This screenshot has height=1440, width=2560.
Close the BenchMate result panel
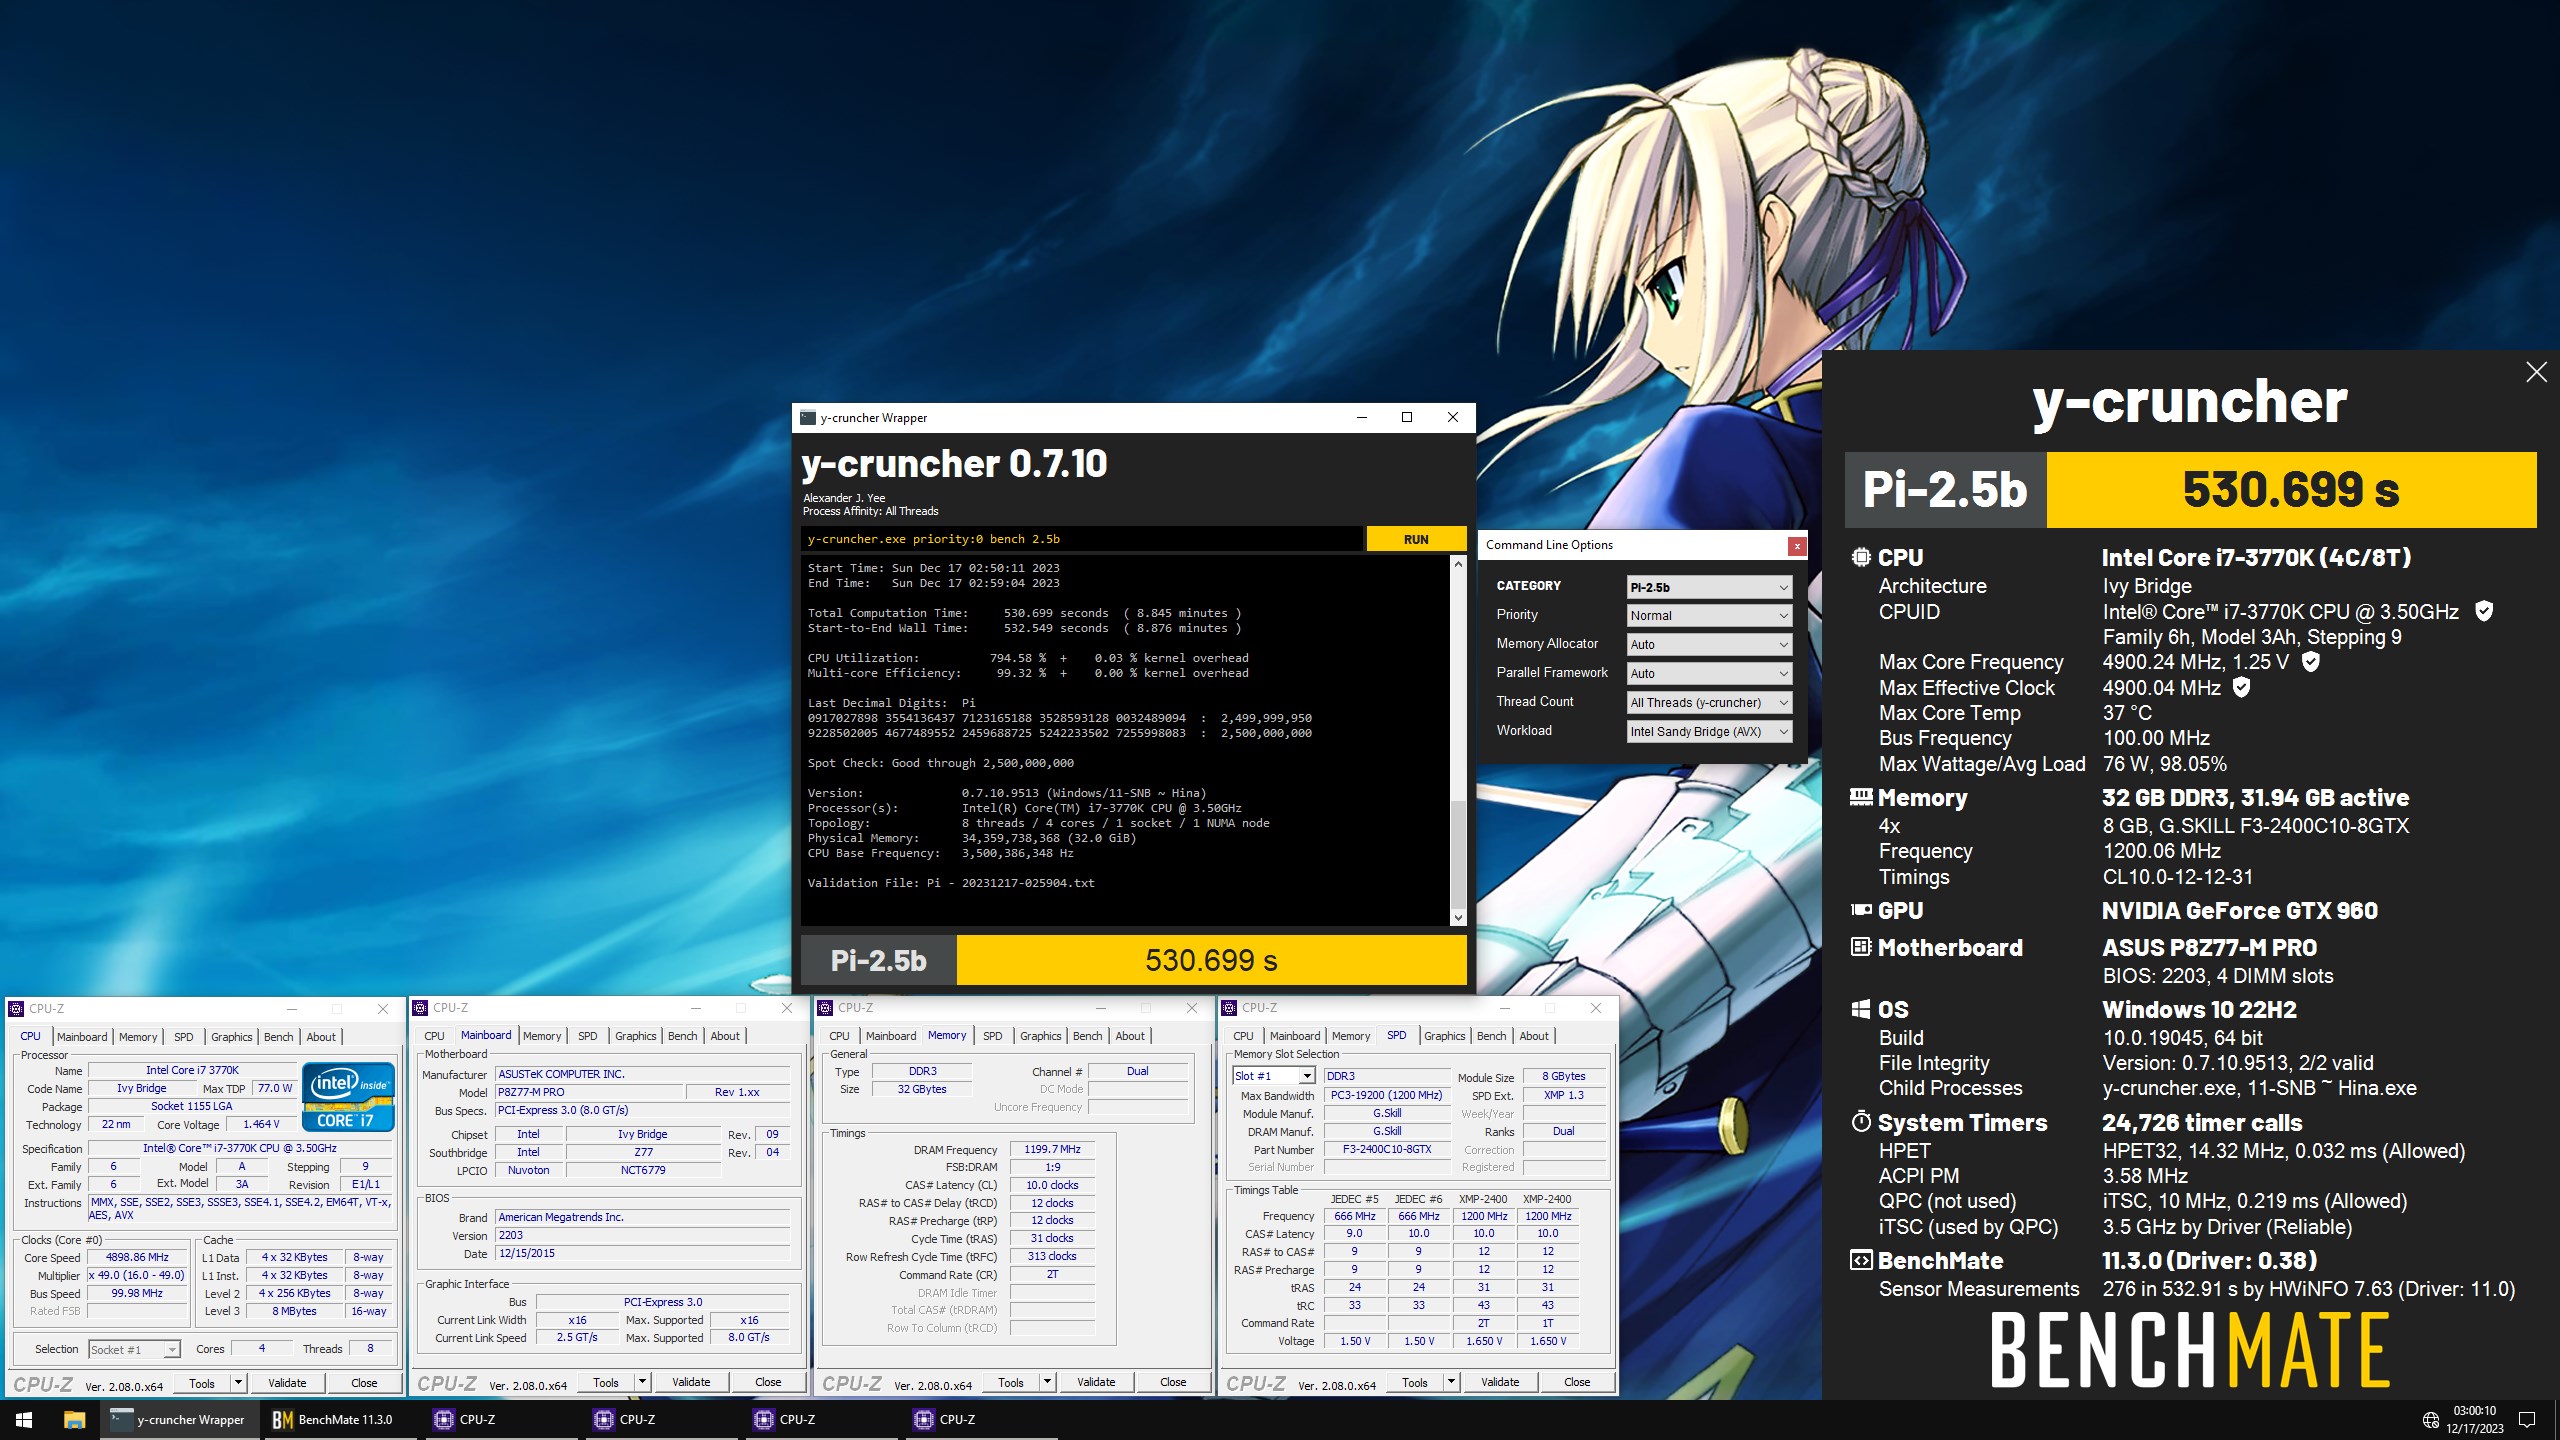(x=2536, y=372)
